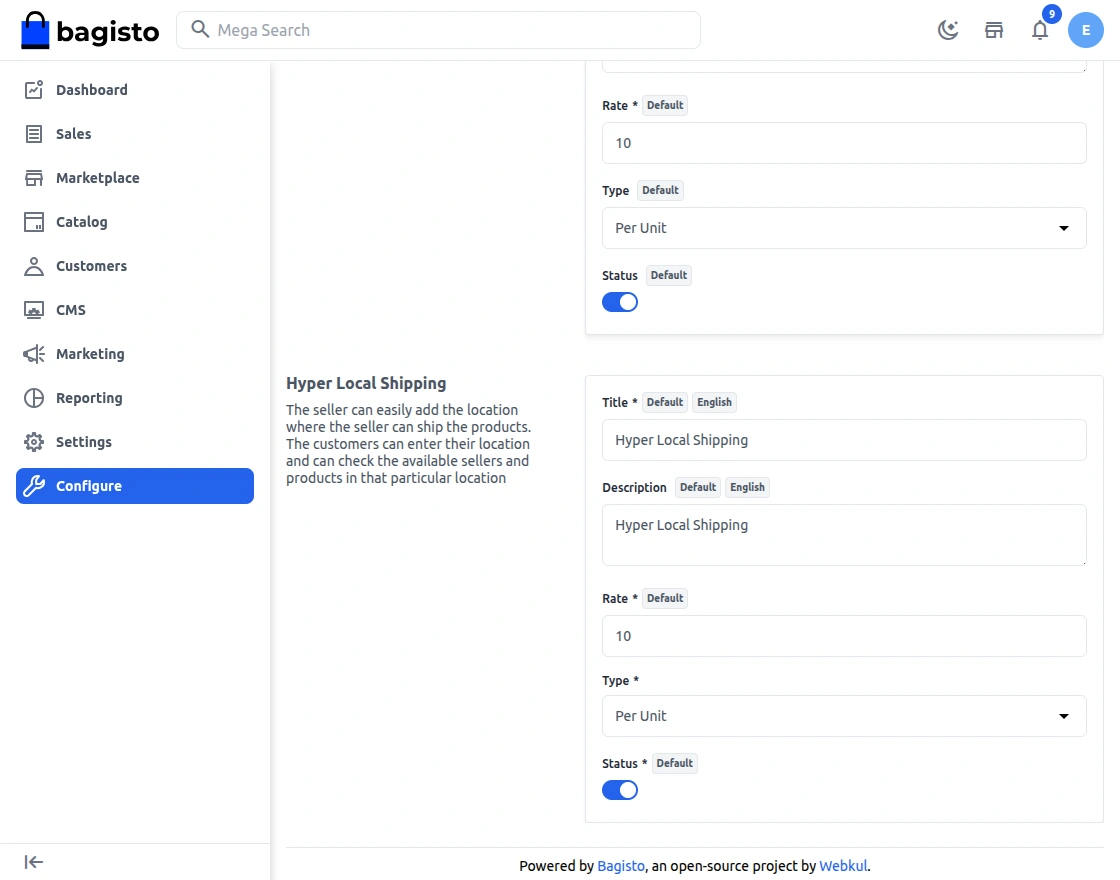The image size is (1120, 880).
Task: Click the storefront visit icon
Action: [993, 30]
